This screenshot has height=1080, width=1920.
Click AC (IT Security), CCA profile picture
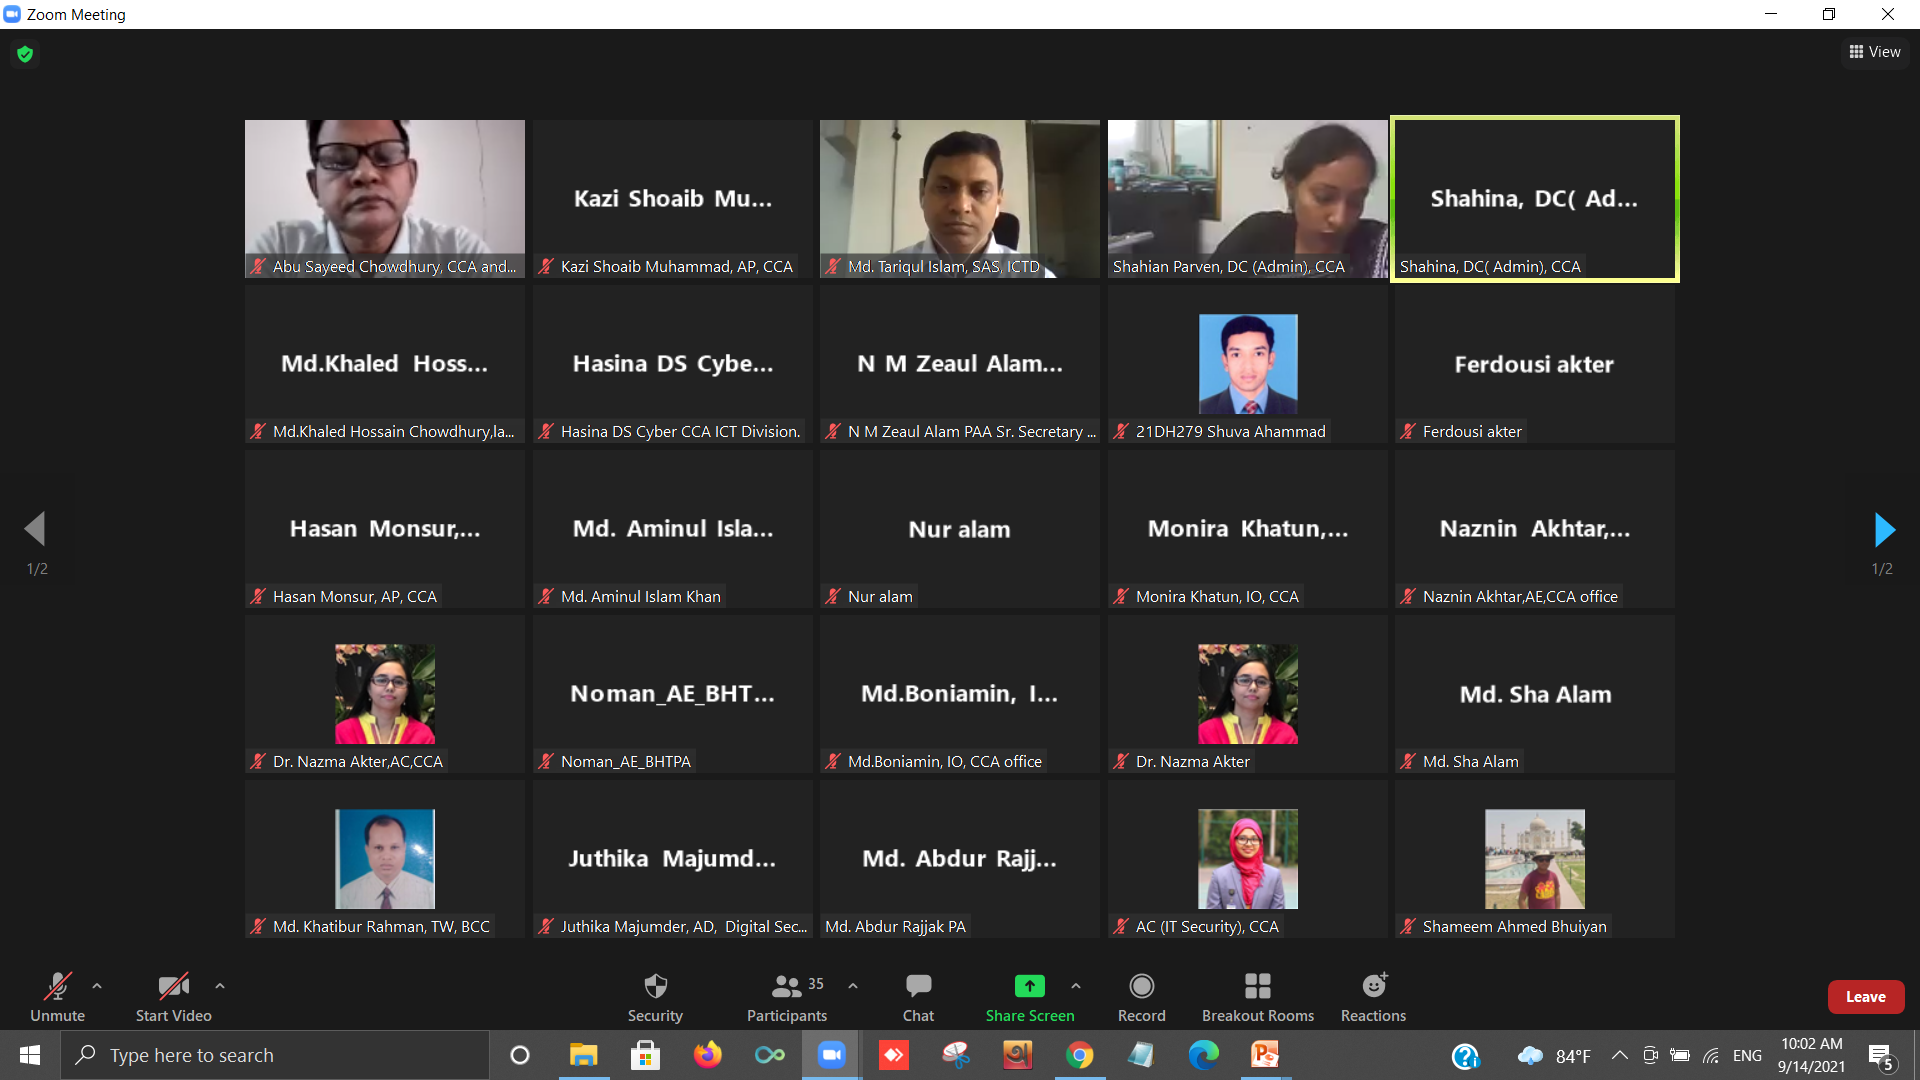tap(1248, 859)
